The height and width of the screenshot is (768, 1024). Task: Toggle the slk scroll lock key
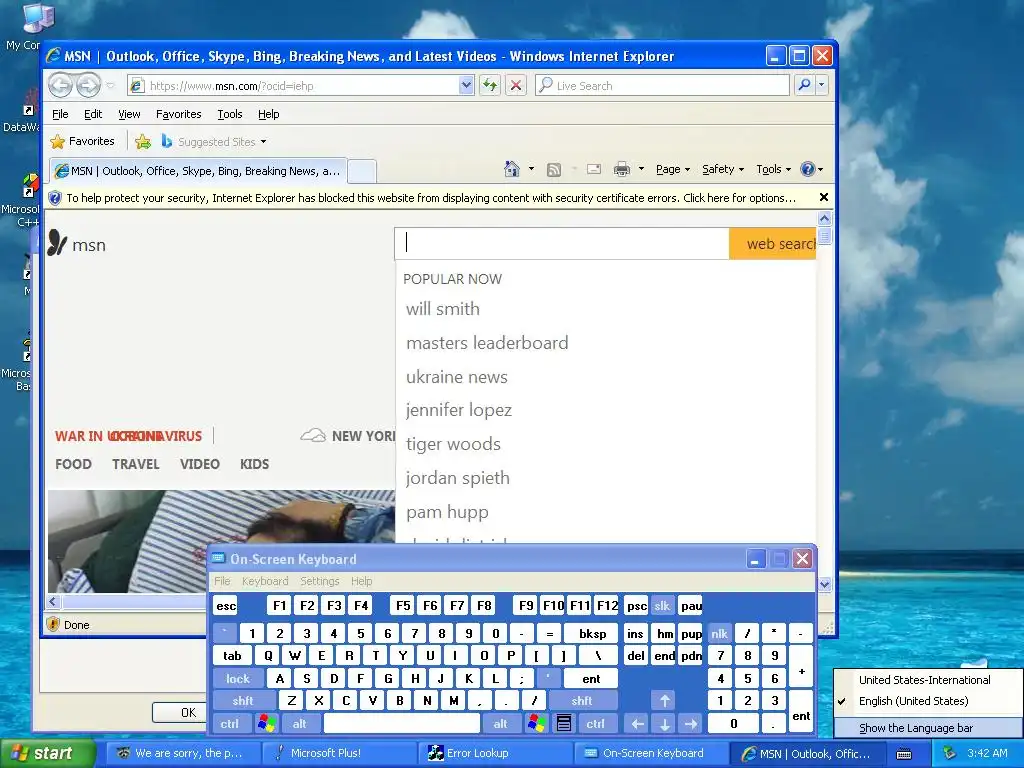(x=662, y=605)
